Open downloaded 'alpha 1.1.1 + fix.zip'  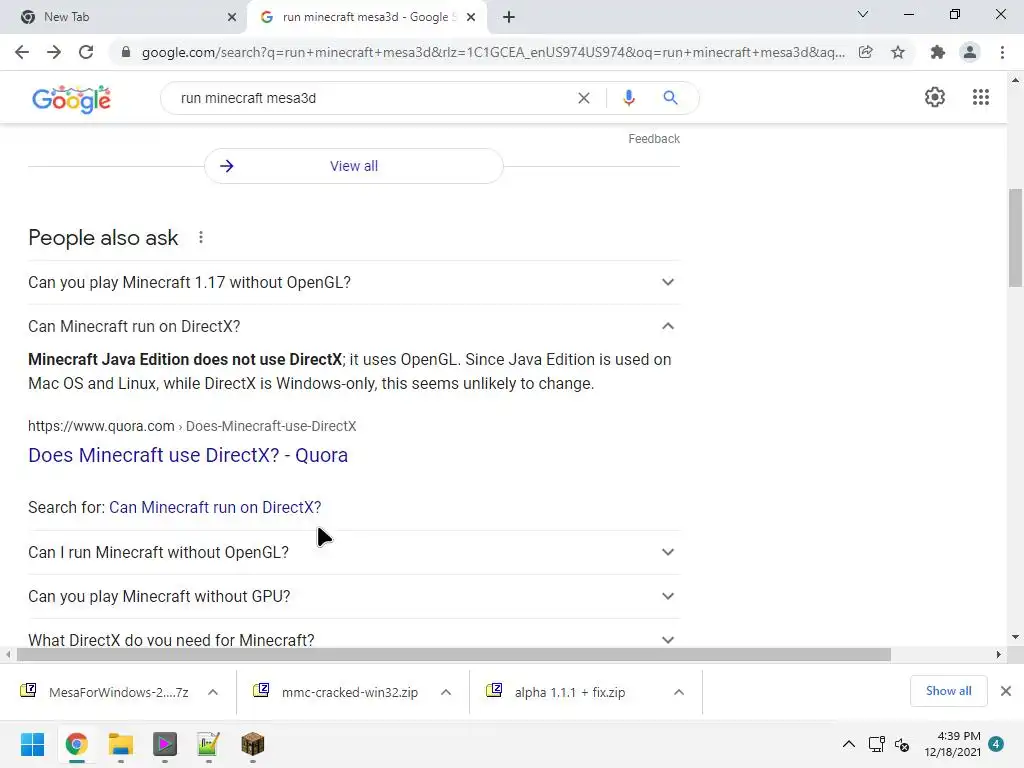point(555,692)
